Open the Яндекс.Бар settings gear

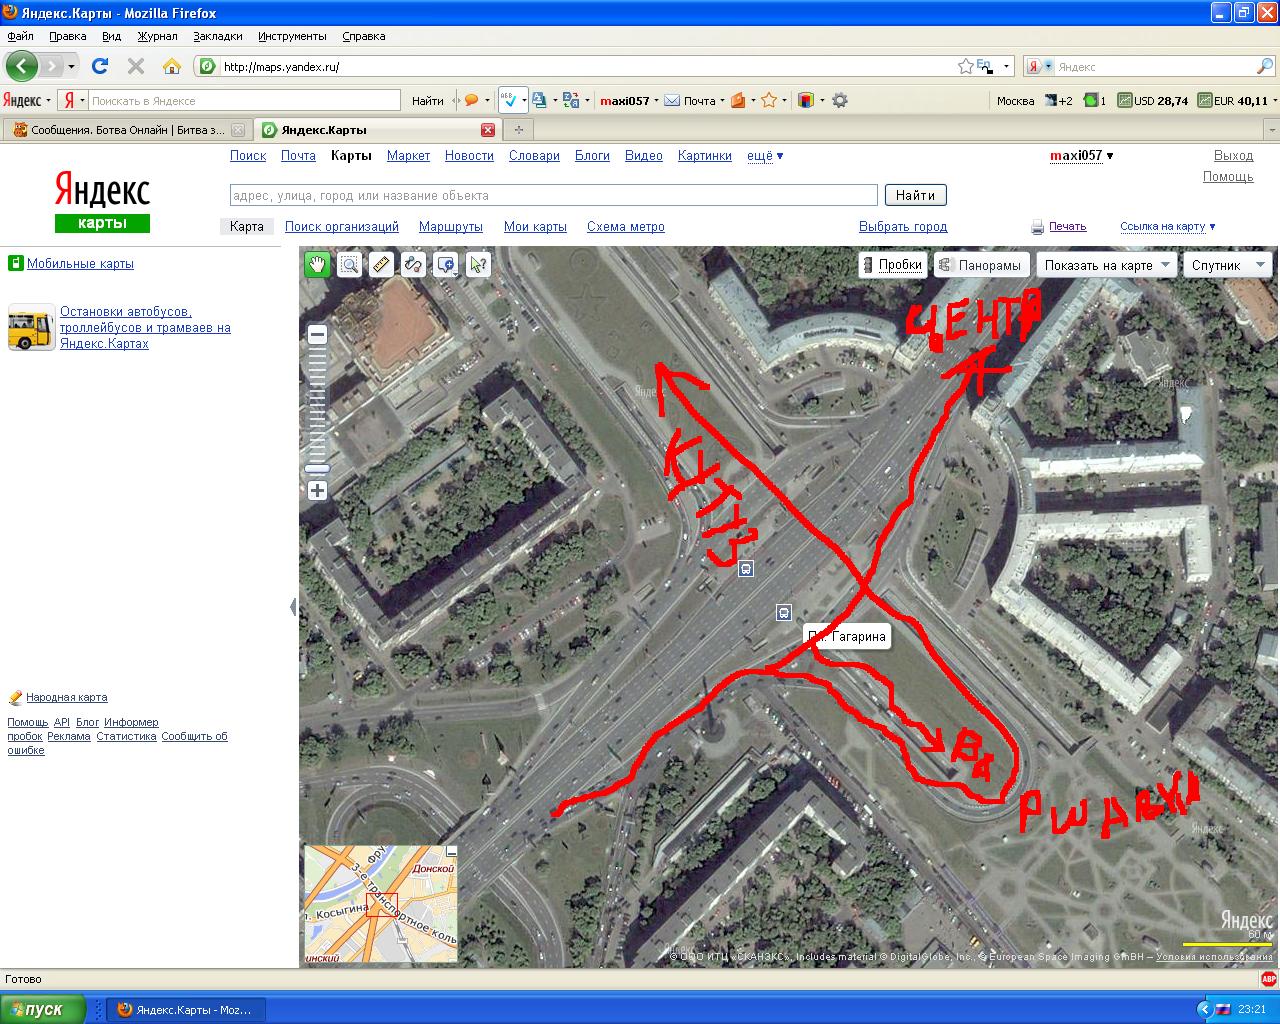840,100
